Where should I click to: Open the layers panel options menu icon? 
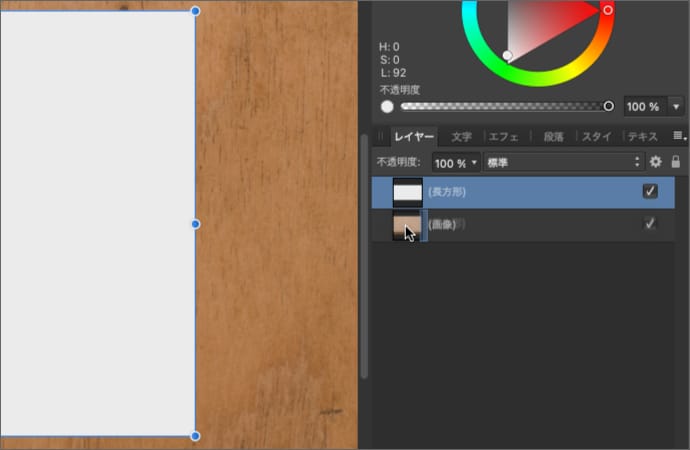(678, 136)
